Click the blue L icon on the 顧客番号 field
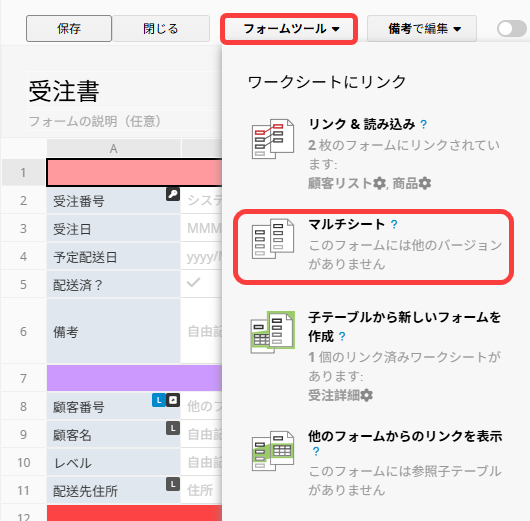Viewport: 530px width, 521px height. click(x=159, y=400)
